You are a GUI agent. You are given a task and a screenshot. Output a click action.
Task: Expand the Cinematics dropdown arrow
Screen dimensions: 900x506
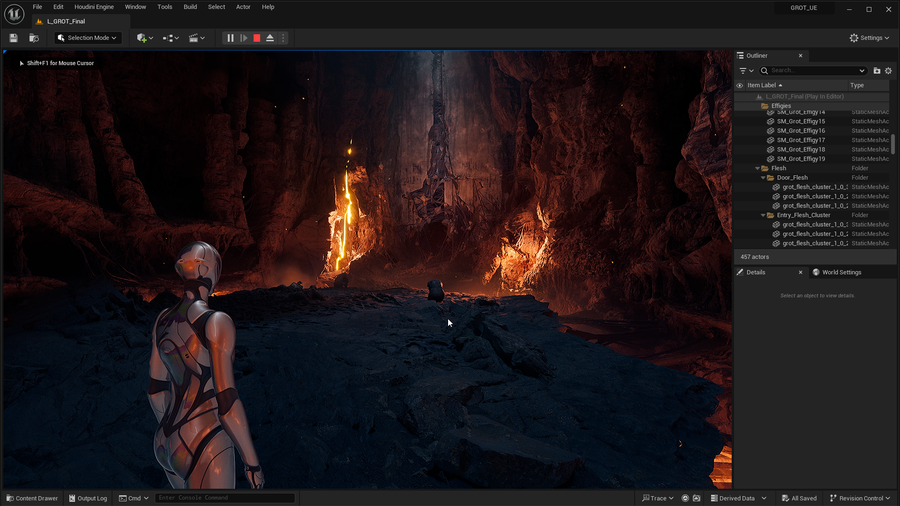pyautogui.click(x=203, y=38)
